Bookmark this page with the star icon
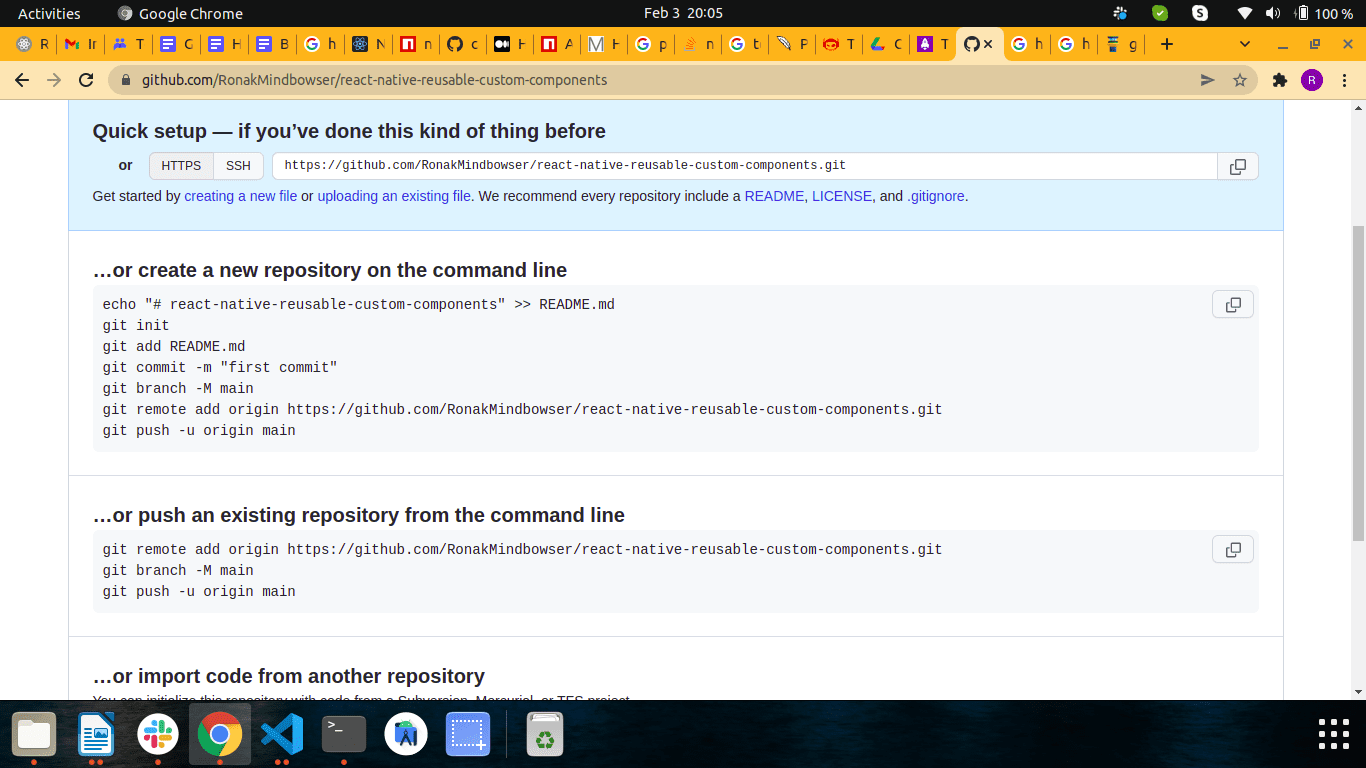Image resolution: width=1366 pixels, height=768 pixels. coord(1240,80)
